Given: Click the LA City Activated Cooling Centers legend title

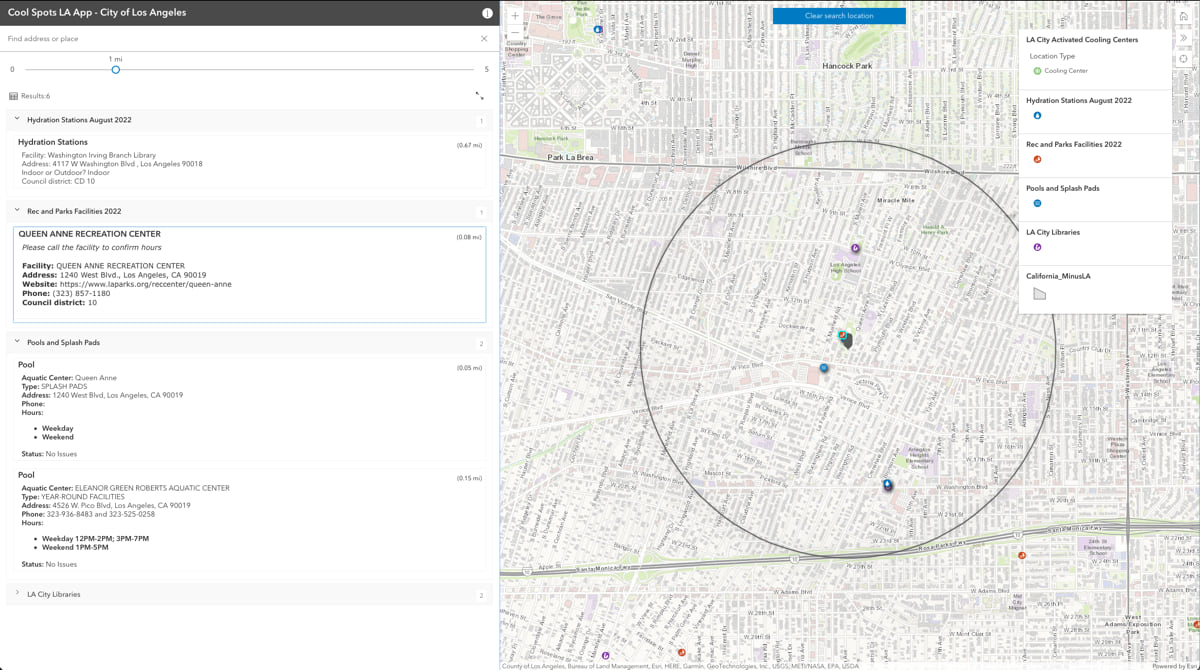Looking at the screenshot, I should point(1082,40).
